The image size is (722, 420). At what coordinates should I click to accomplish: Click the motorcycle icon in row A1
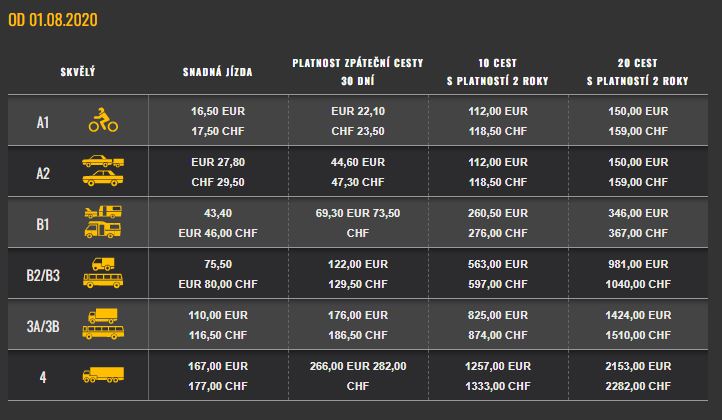(104, 121)
